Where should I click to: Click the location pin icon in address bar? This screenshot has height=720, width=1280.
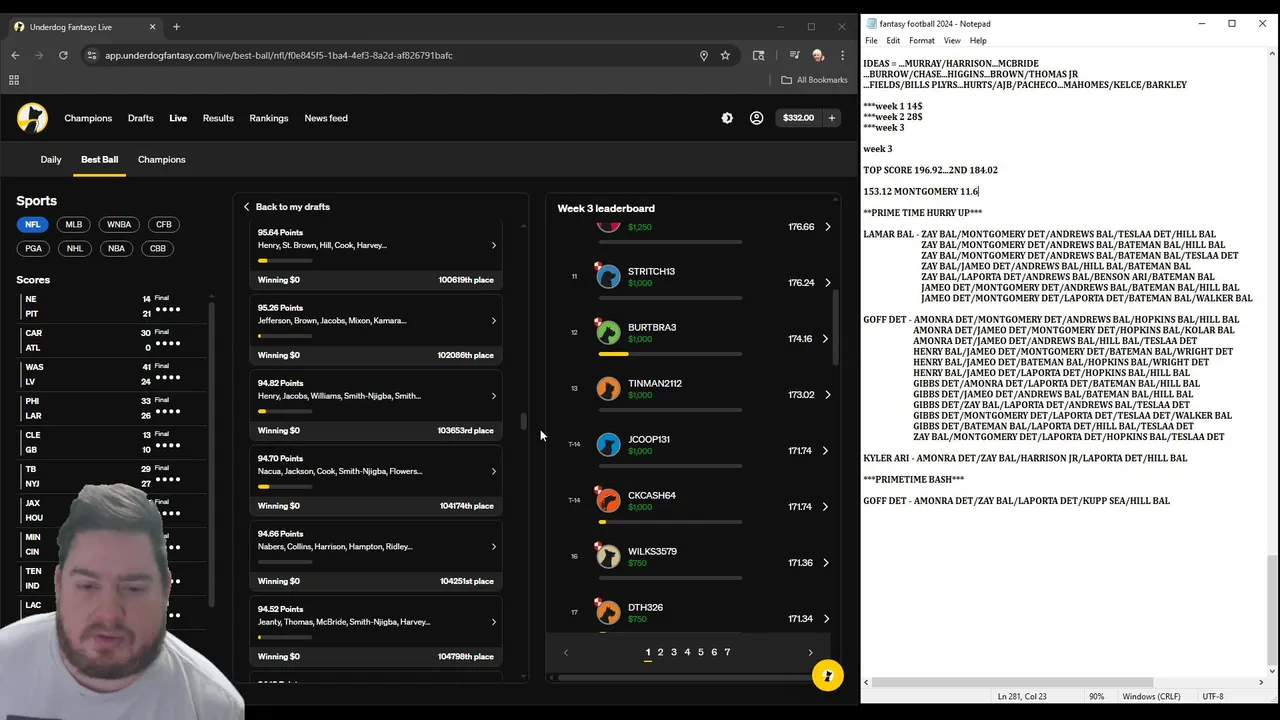tap(704, 55)
